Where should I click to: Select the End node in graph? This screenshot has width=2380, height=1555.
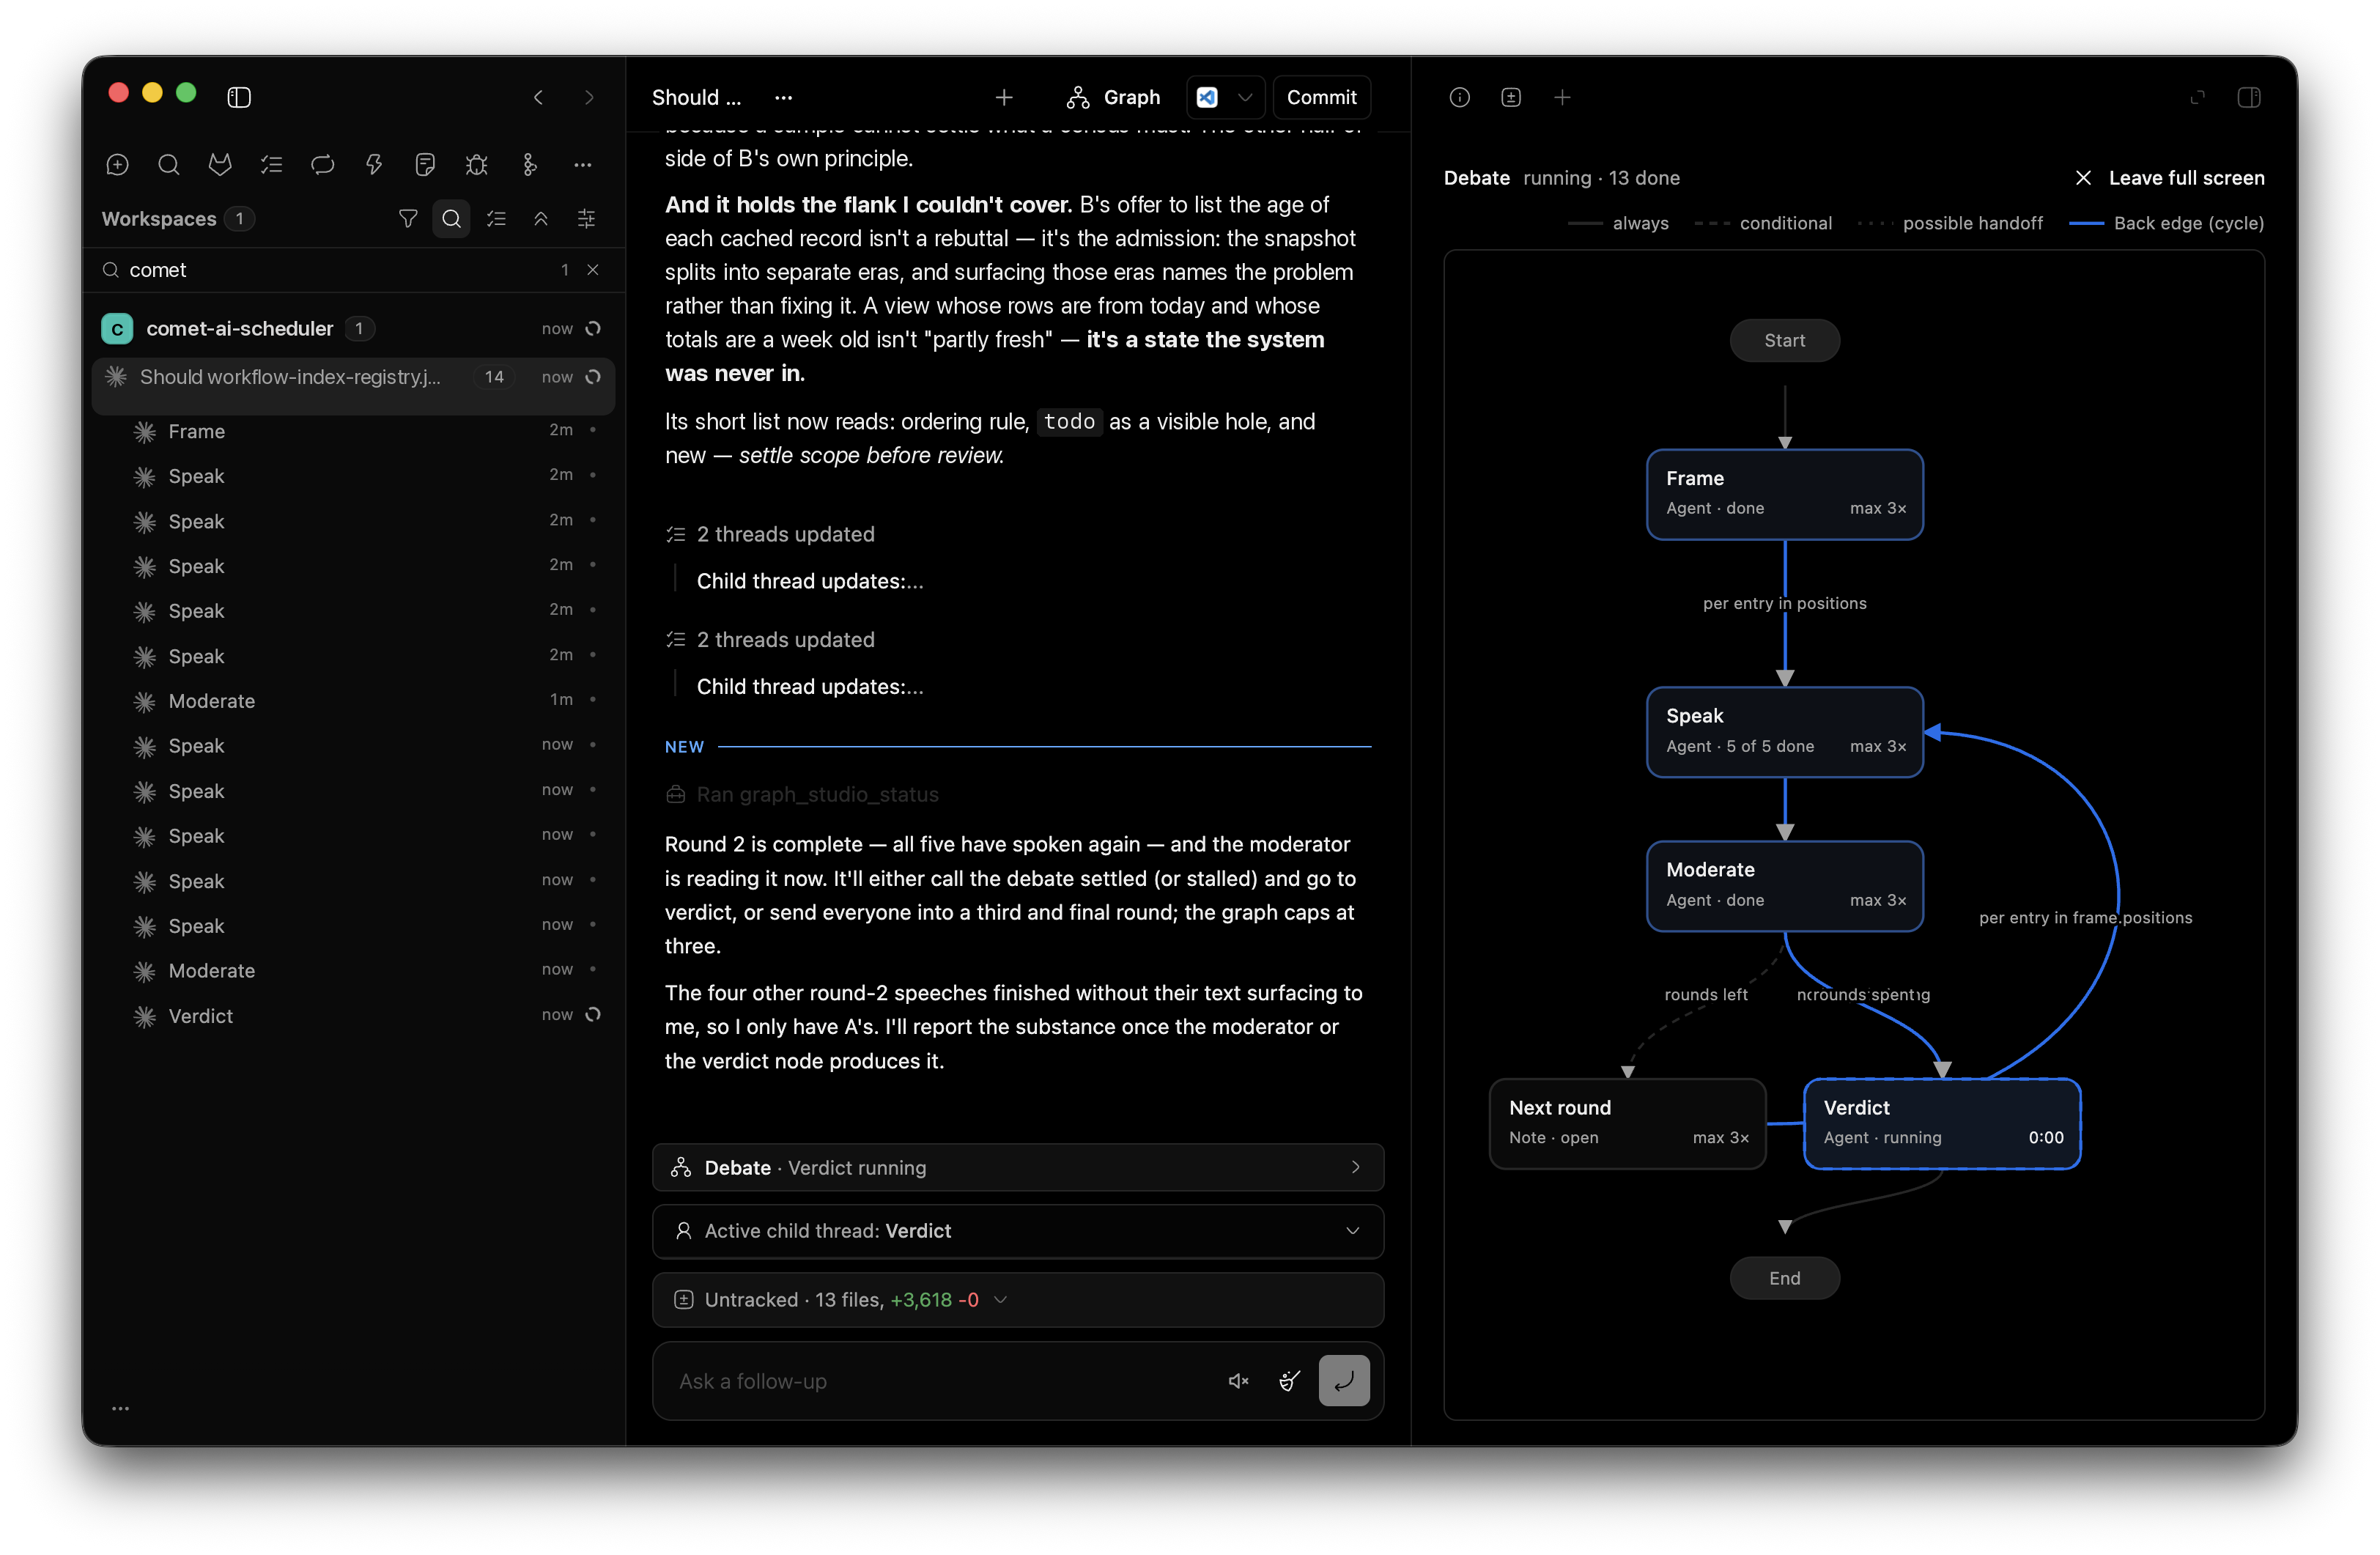(x=1785, y=1278)
